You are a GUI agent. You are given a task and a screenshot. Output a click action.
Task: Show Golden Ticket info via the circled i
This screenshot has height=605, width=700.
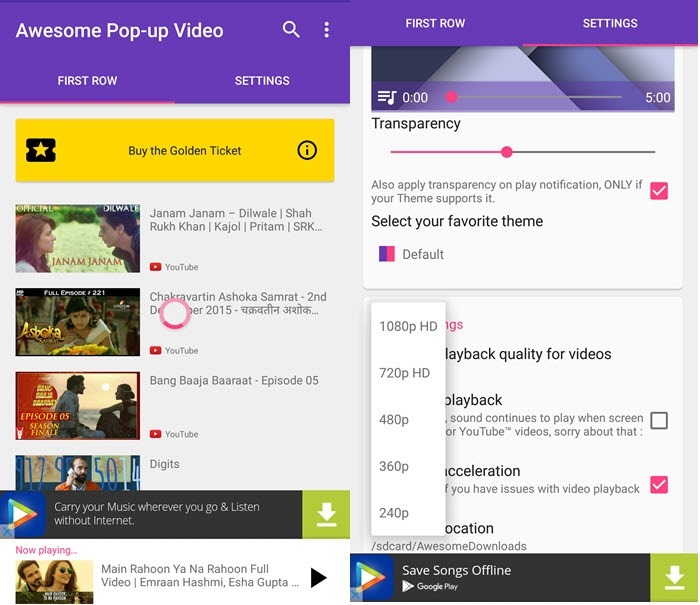point(307,150)
